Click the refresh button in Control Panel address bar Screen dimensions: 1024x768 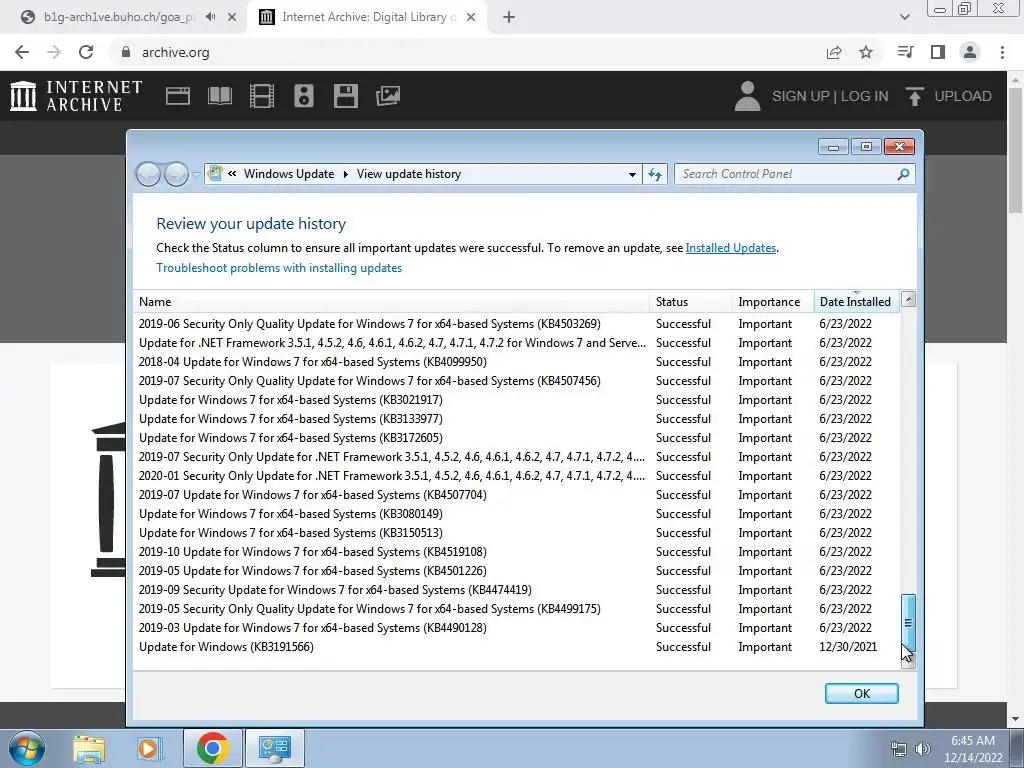tap(655, 174)
